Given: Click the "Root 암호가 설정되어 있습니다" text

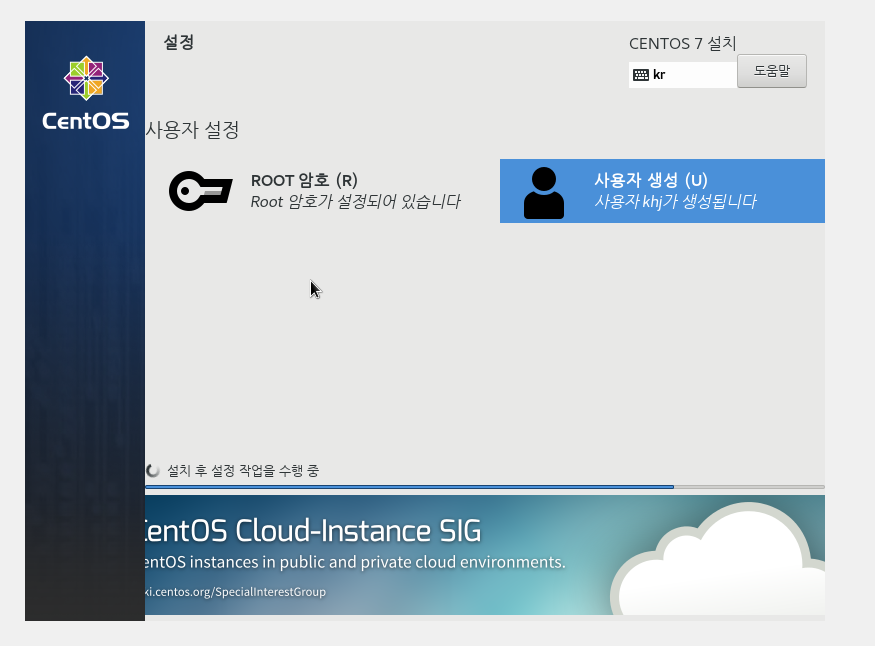Looking at the screenshot, I should point(355,201).
